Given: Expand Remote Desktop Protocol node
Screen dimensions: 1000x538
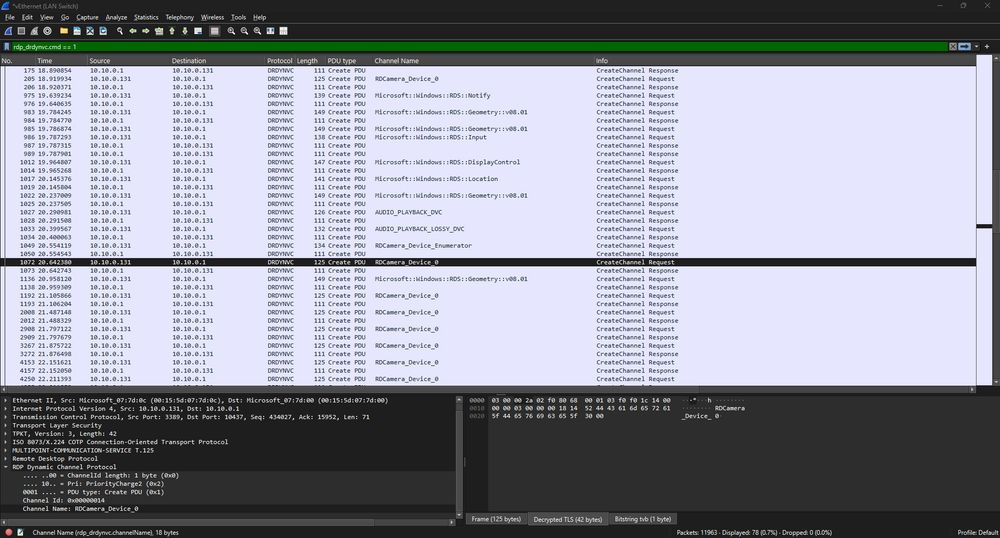Looking at the screenshot, I should pos(6,458).
